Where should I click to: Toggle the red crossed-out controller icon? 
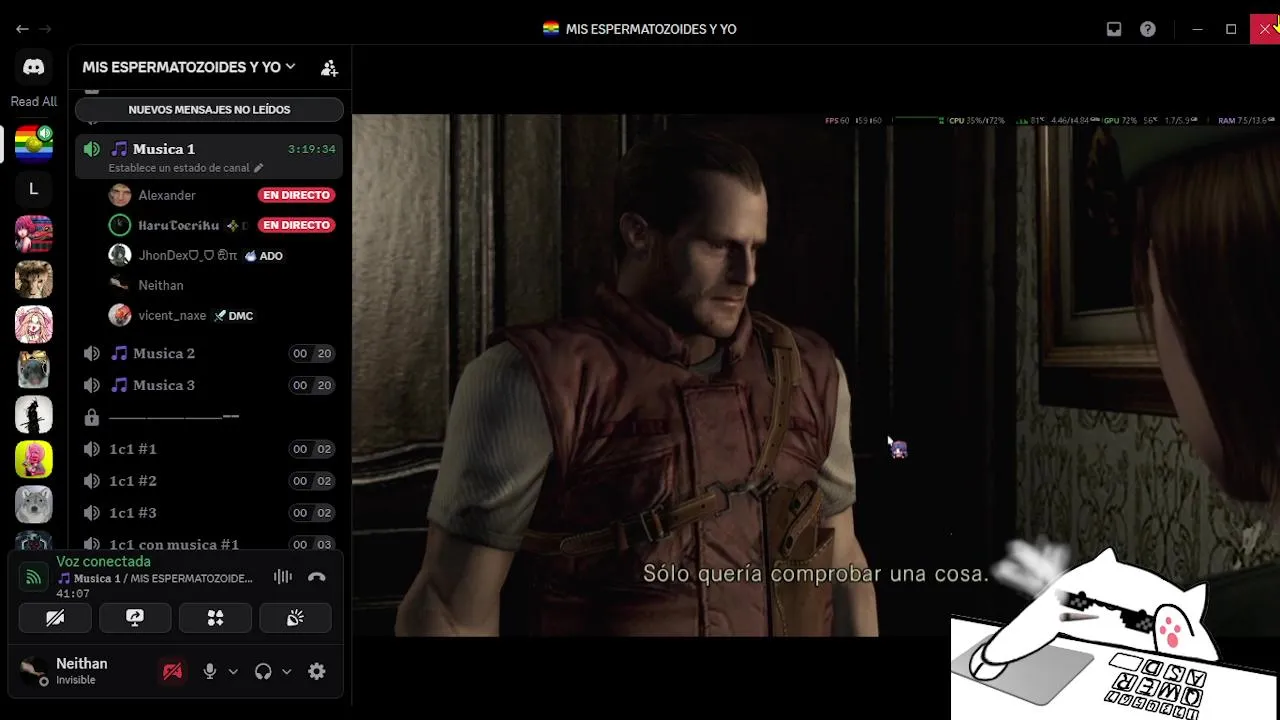(x=172, y=672)
